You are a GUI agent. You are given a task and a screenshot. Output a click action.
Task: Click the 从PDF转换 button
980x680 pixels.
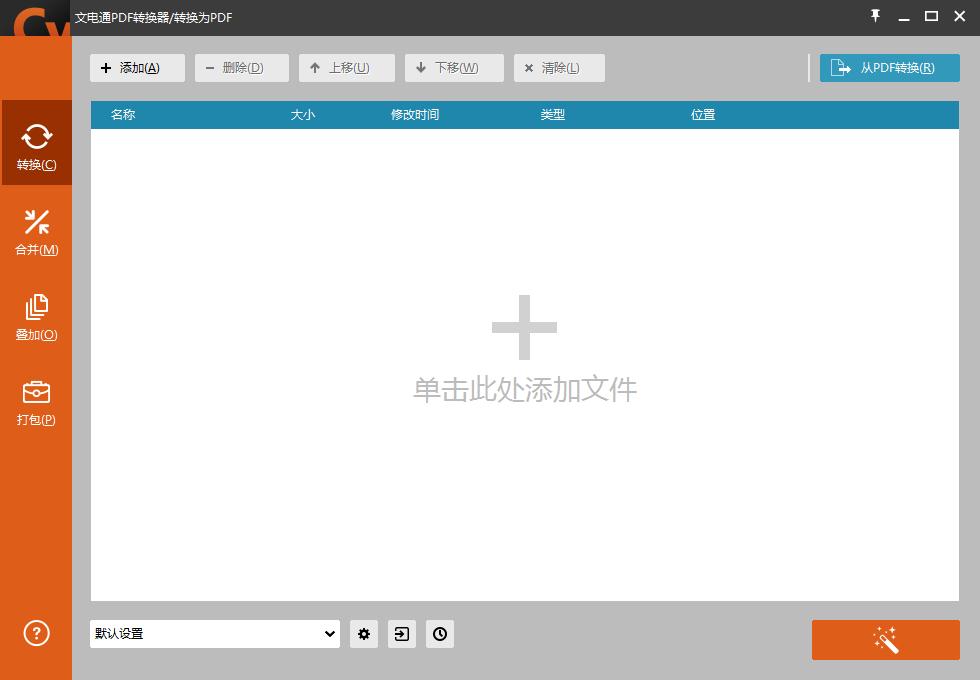pyautogui.click(x=889, y=68)
